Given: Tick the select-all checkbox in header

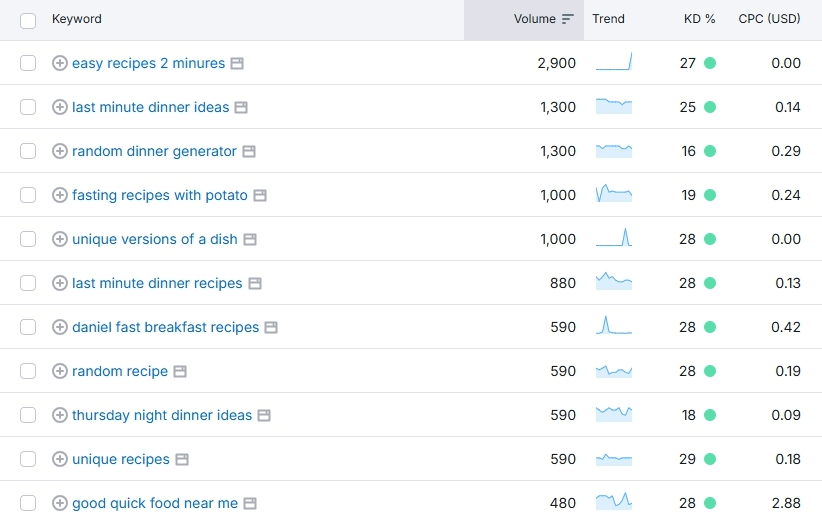Looking at the screenshot, I should pyautogui.click(x=28, y=20).
